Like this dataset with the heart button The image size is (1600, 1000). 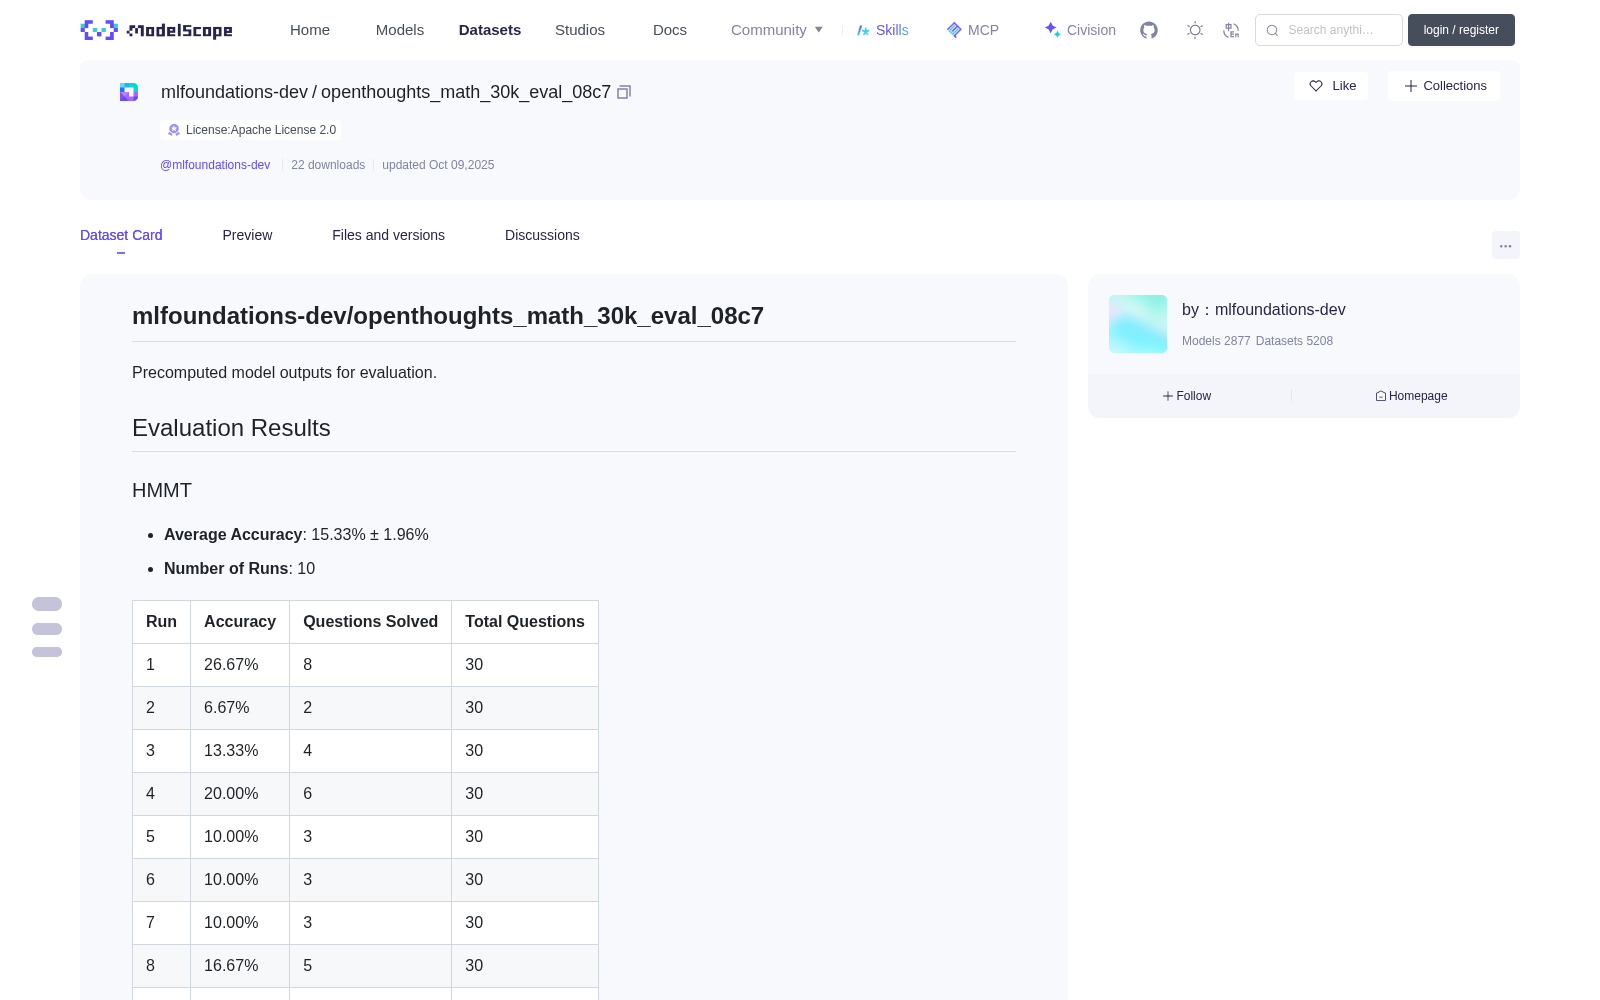(1331, 86)
